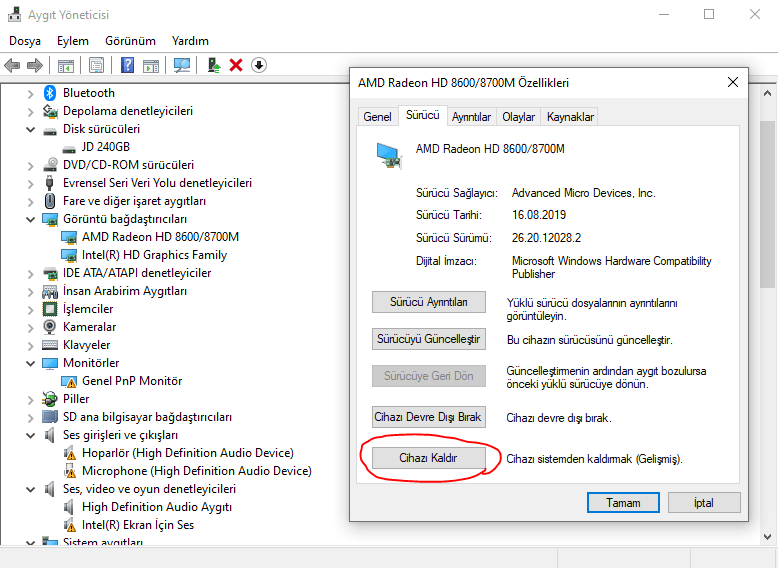
Task: Select Intel(R) HD Graphics Family device
Action: (x=154, y=255)
